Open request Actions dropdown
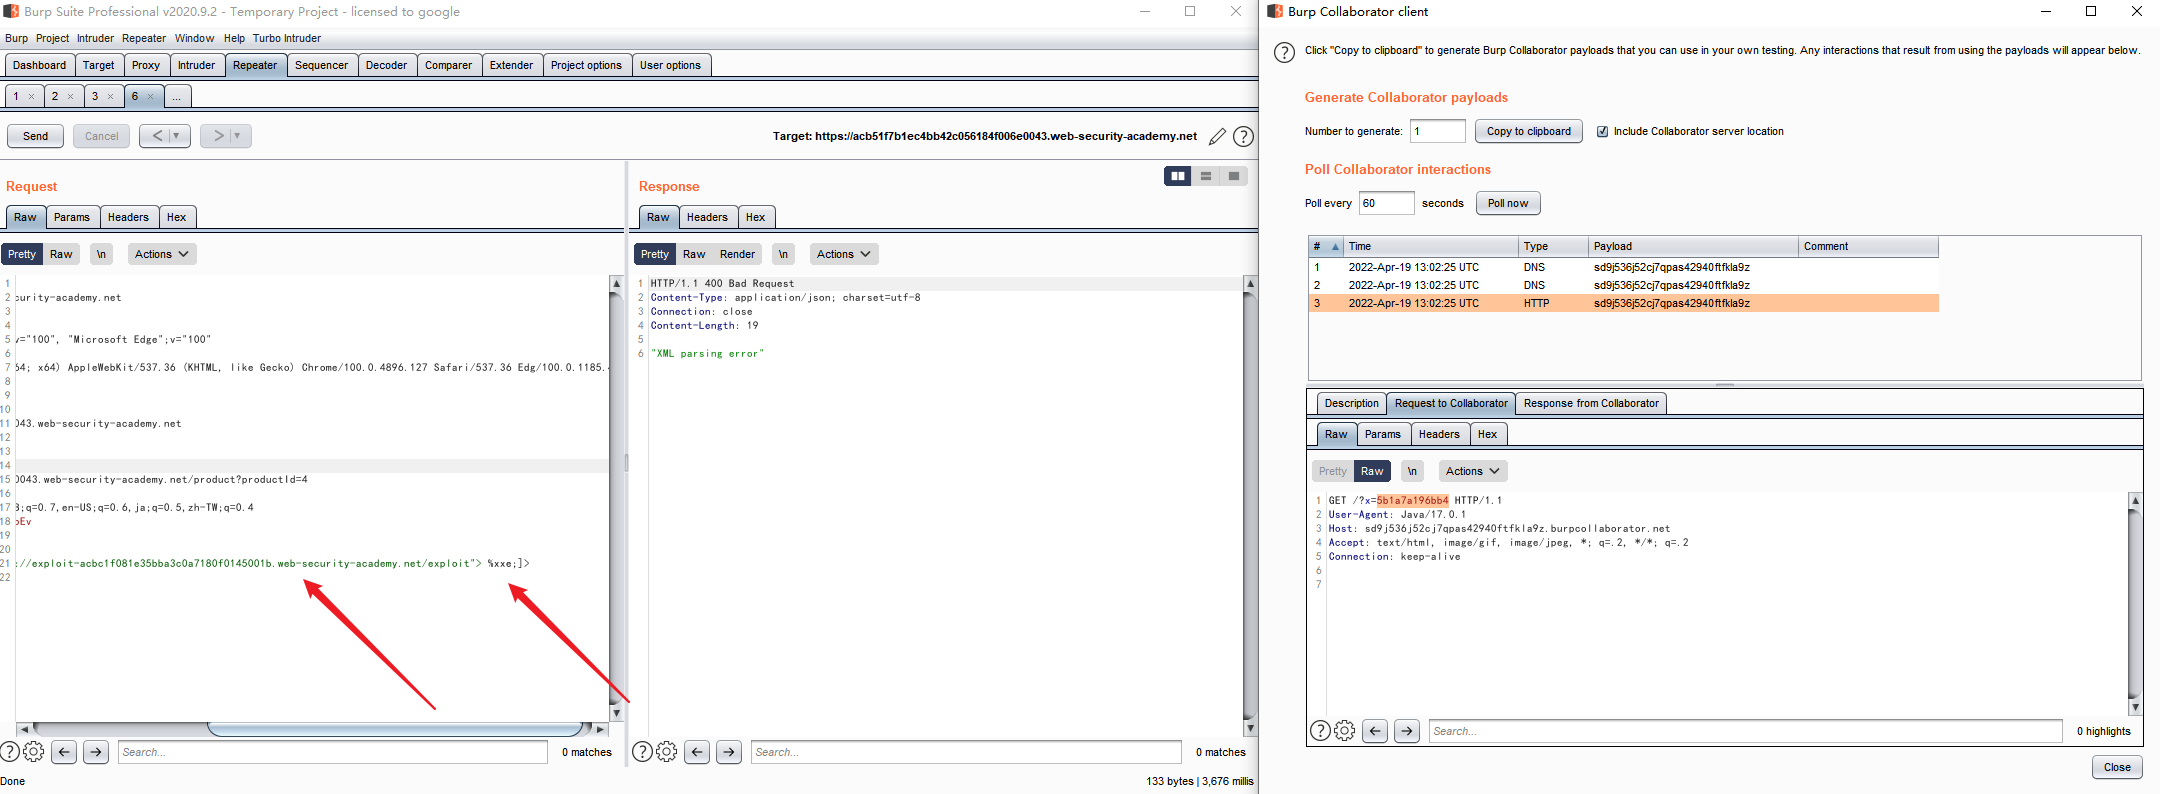The width and height of the screenshot is (2160, 794). click(x=161, y=254)
